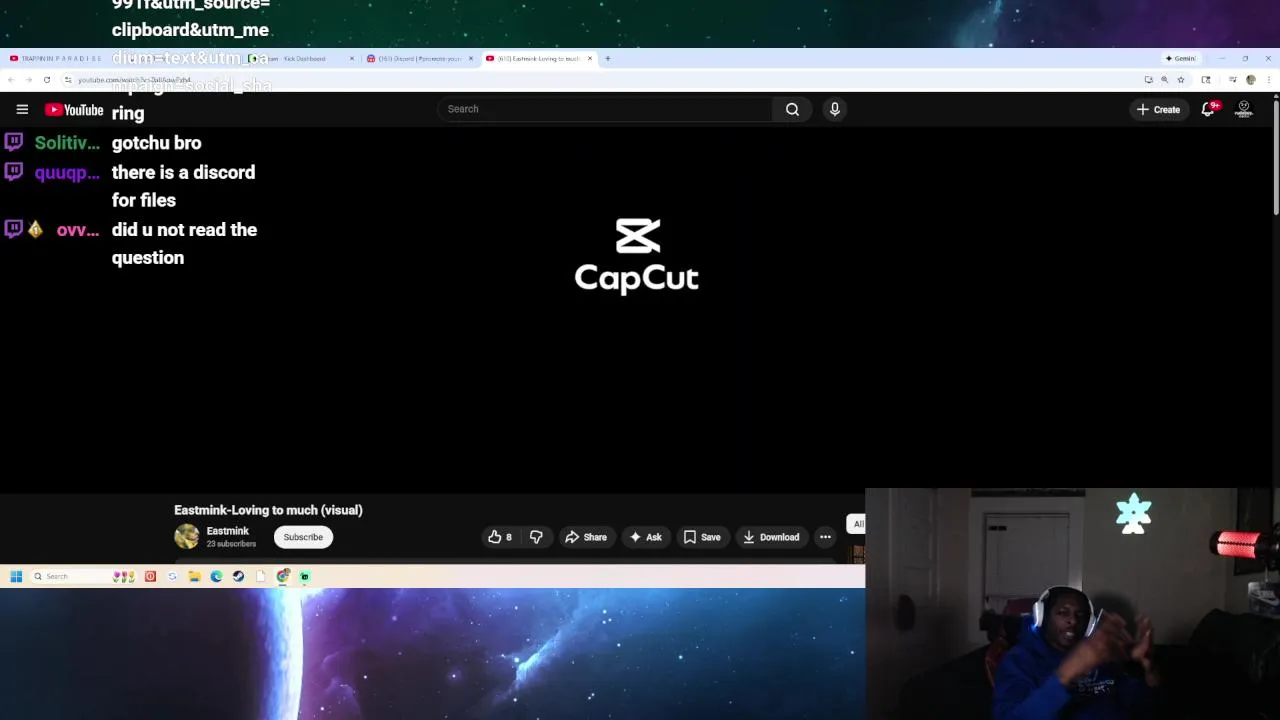Open Chrome from taskbar
Image resolution: width=1280 pixels, height=720 pixels.
pyautogui.click(x=283, y=576)
